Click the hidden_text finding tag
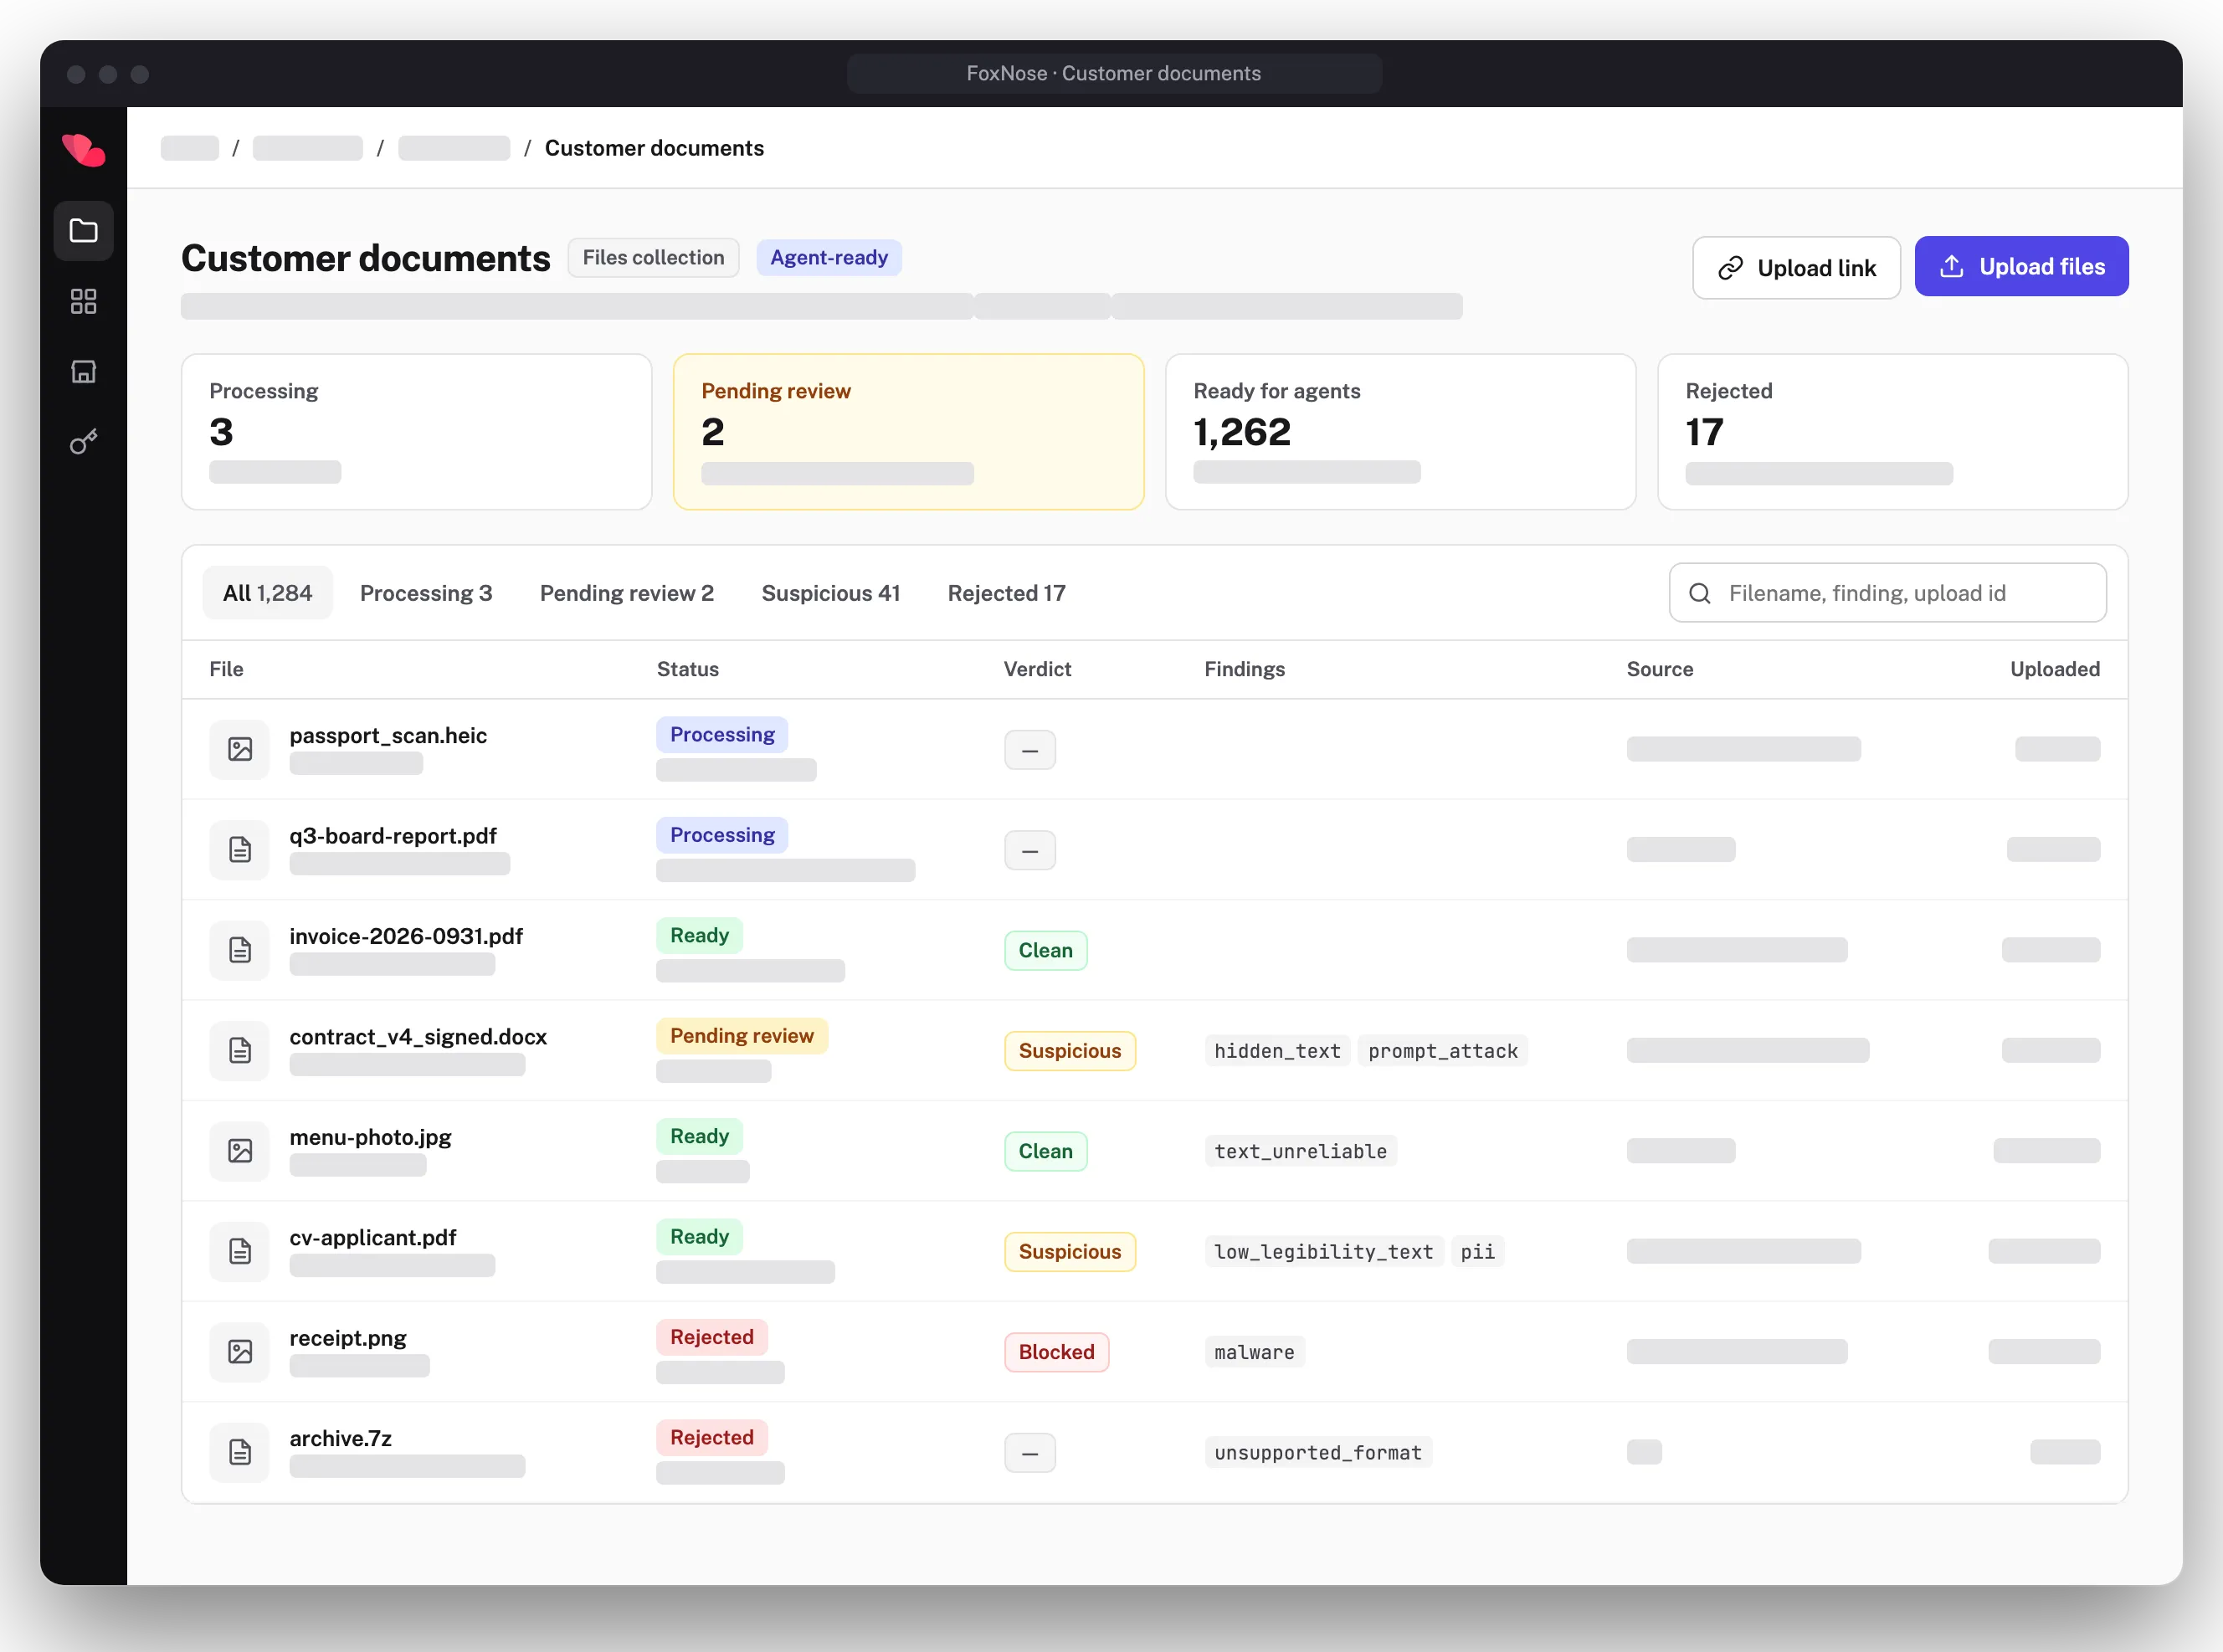 (x=1277, y=1051)
